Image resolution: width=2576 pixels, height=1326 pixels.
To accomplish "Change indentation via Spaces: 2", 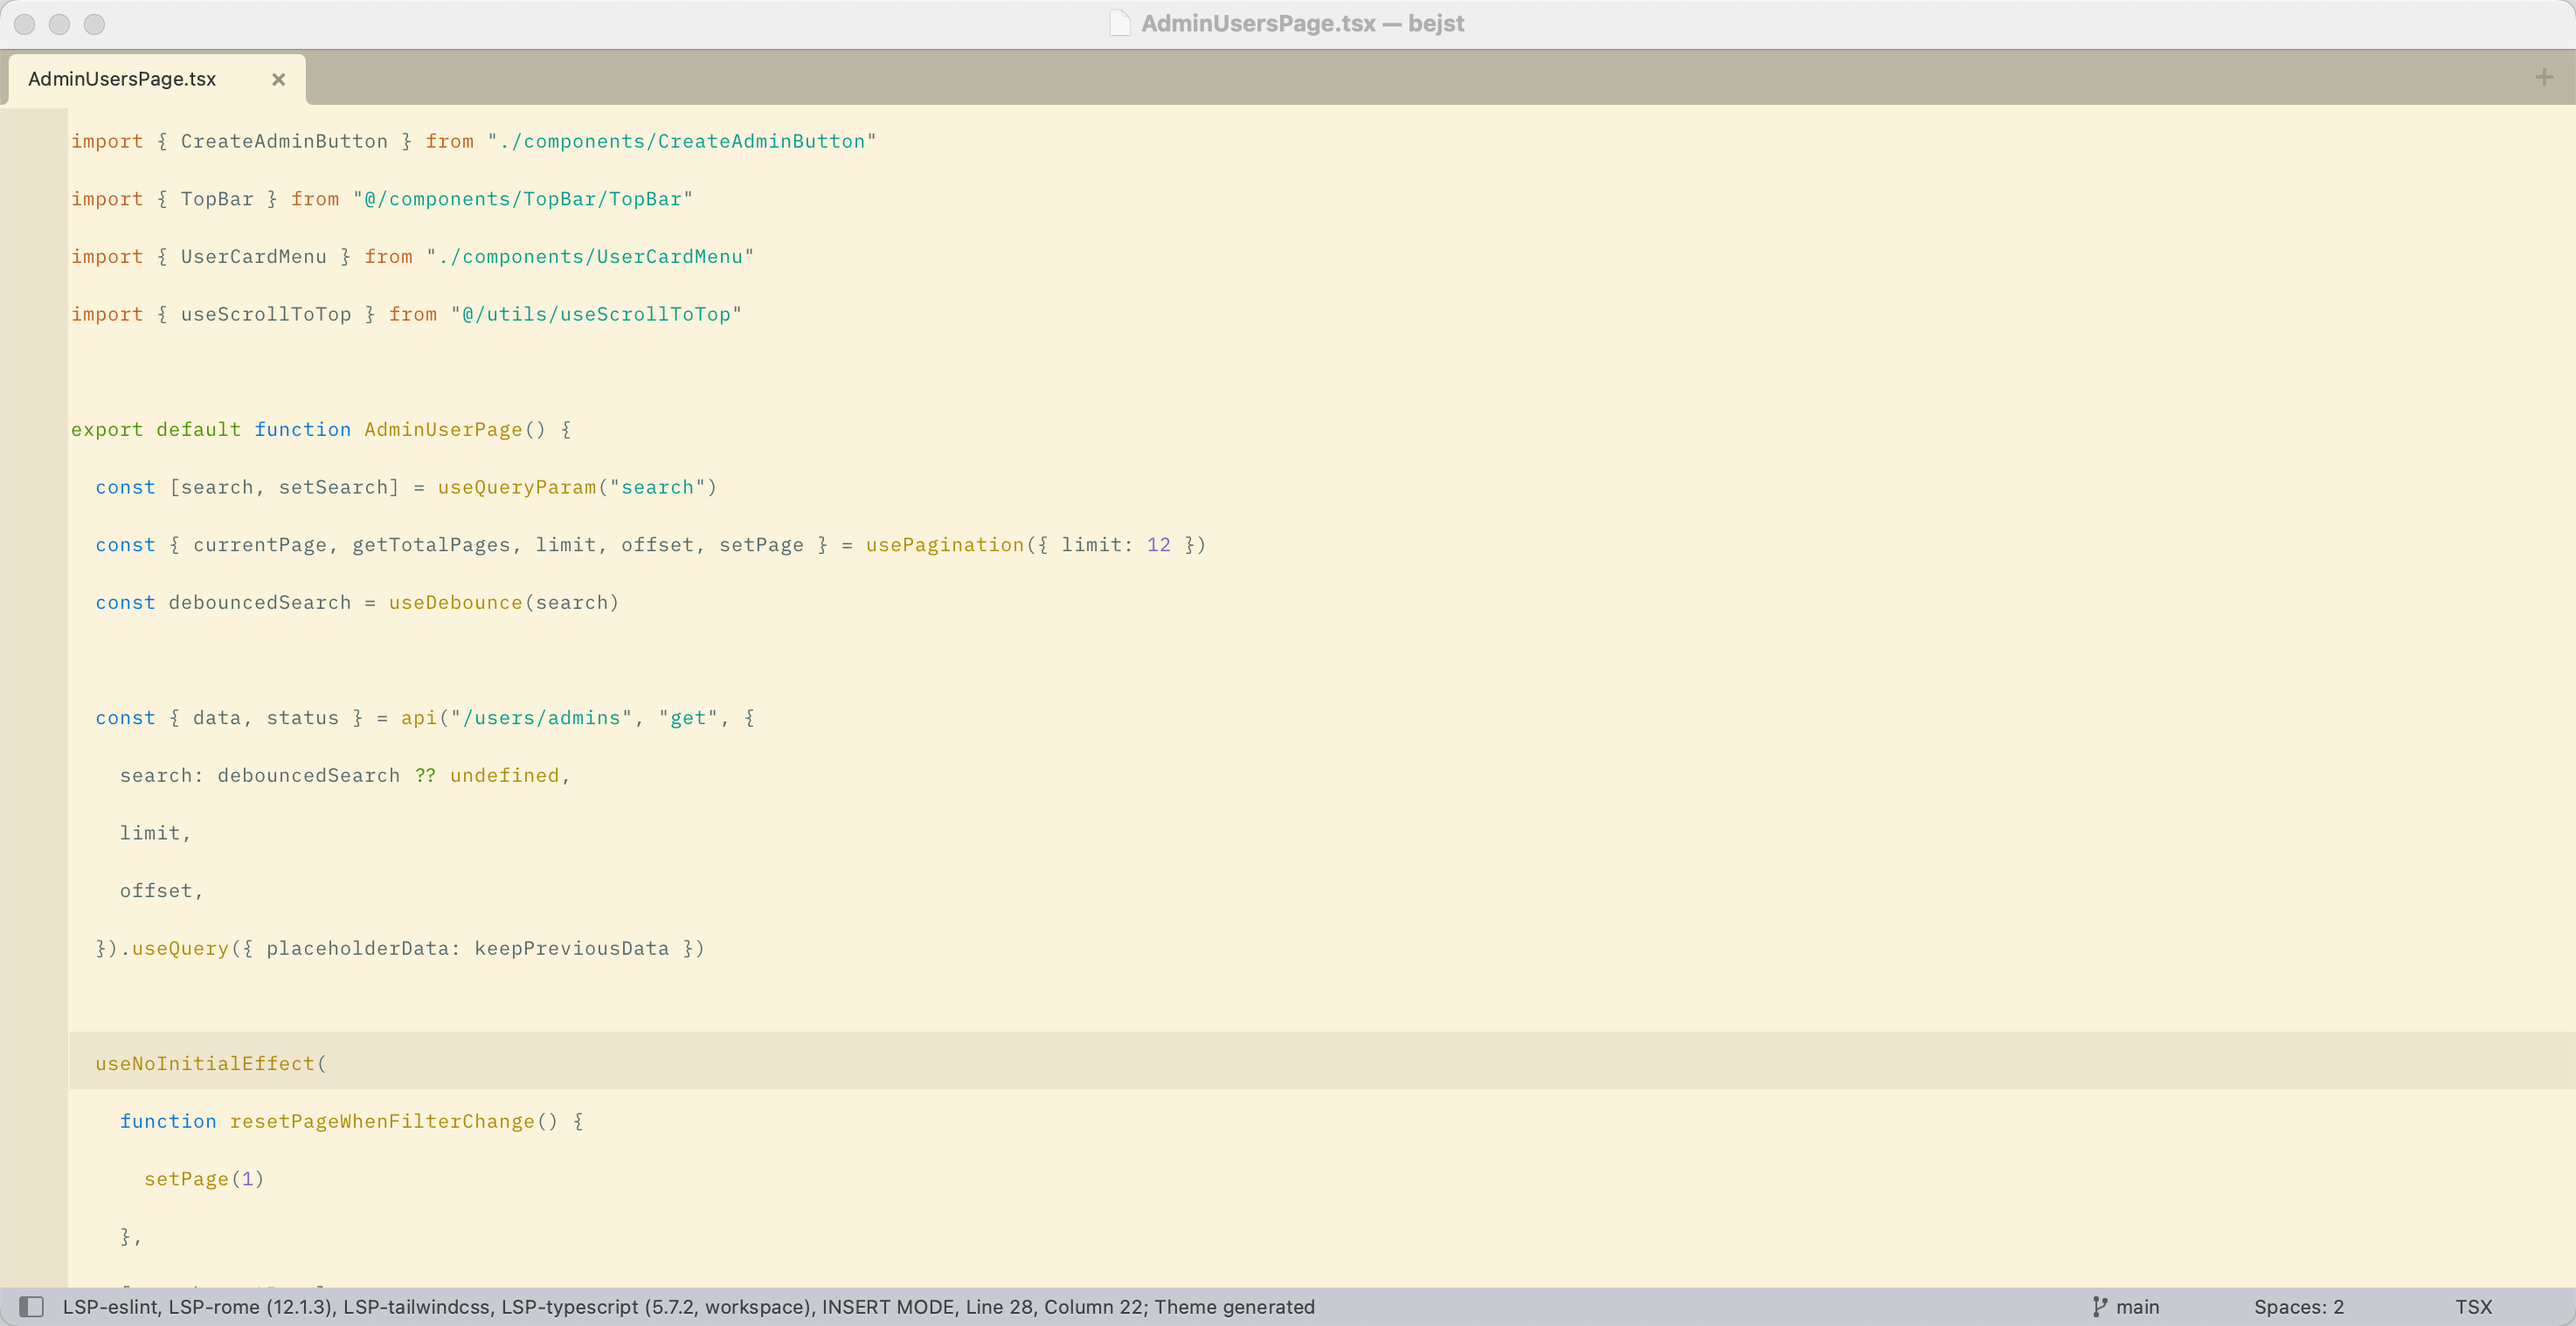I will (2298, 1306).
